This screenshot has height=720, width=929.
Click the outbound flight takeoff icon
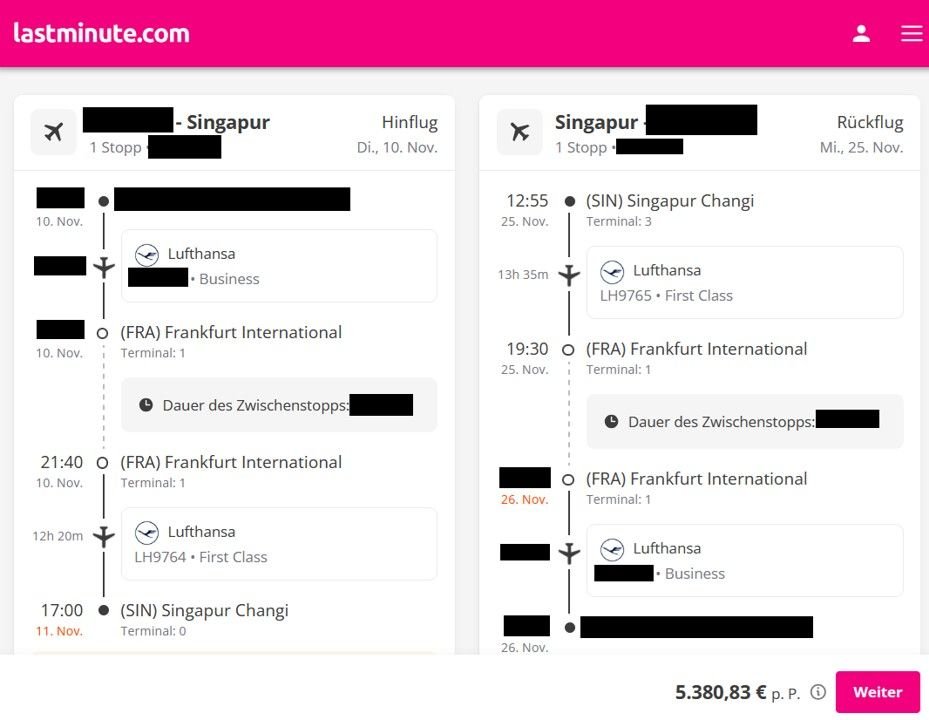(x=54, y=132)
